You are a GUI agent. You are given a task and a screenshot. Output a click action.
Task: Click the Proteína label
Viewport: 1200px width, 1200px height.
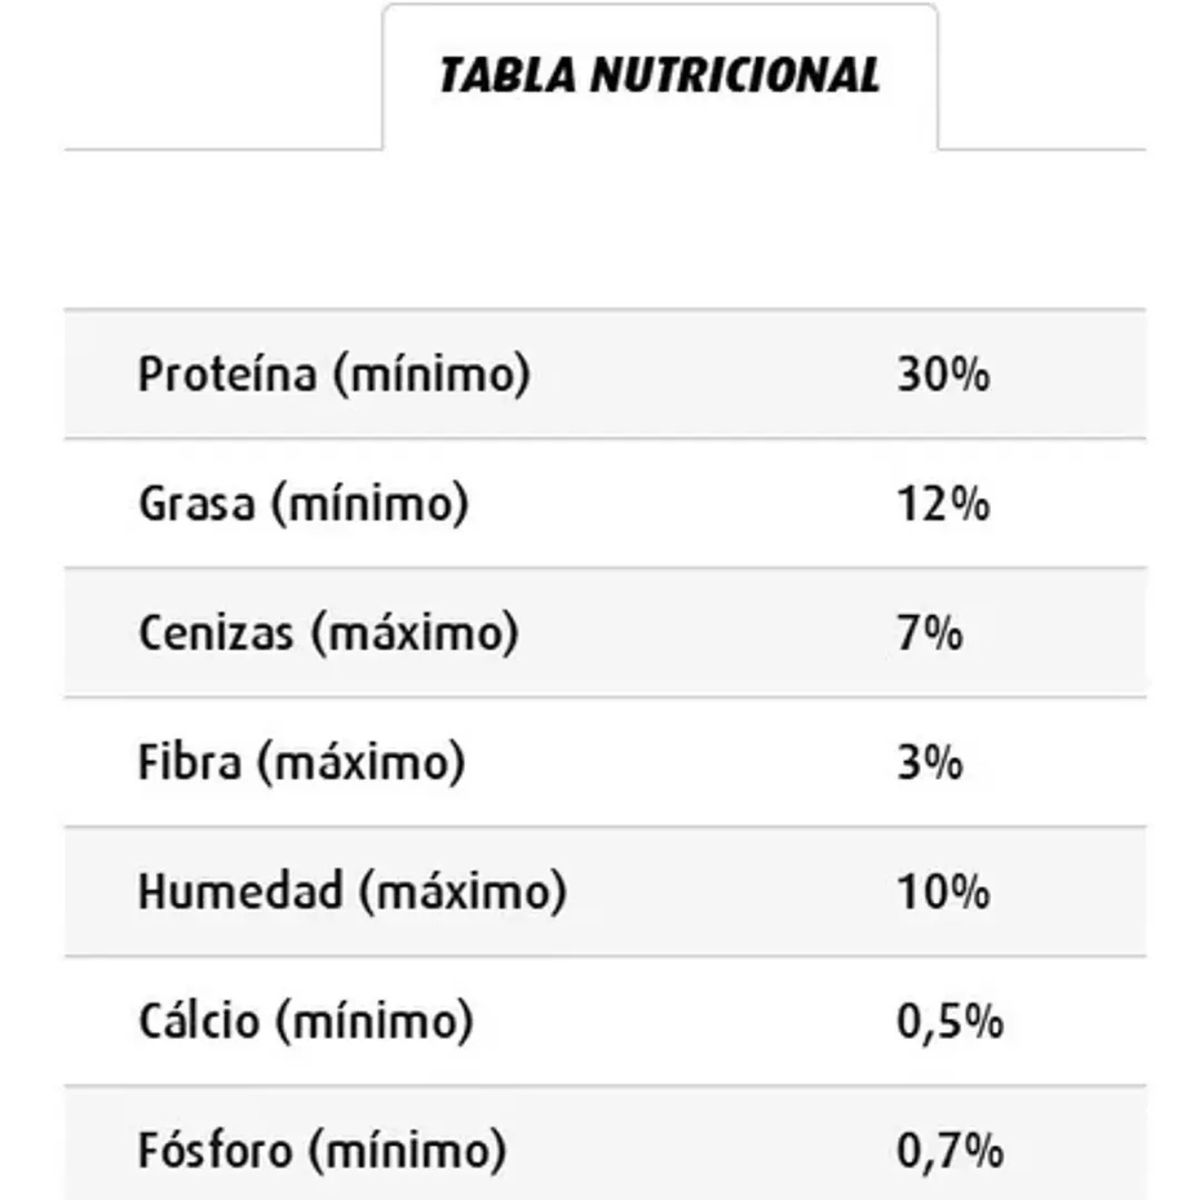coord(227,375)
